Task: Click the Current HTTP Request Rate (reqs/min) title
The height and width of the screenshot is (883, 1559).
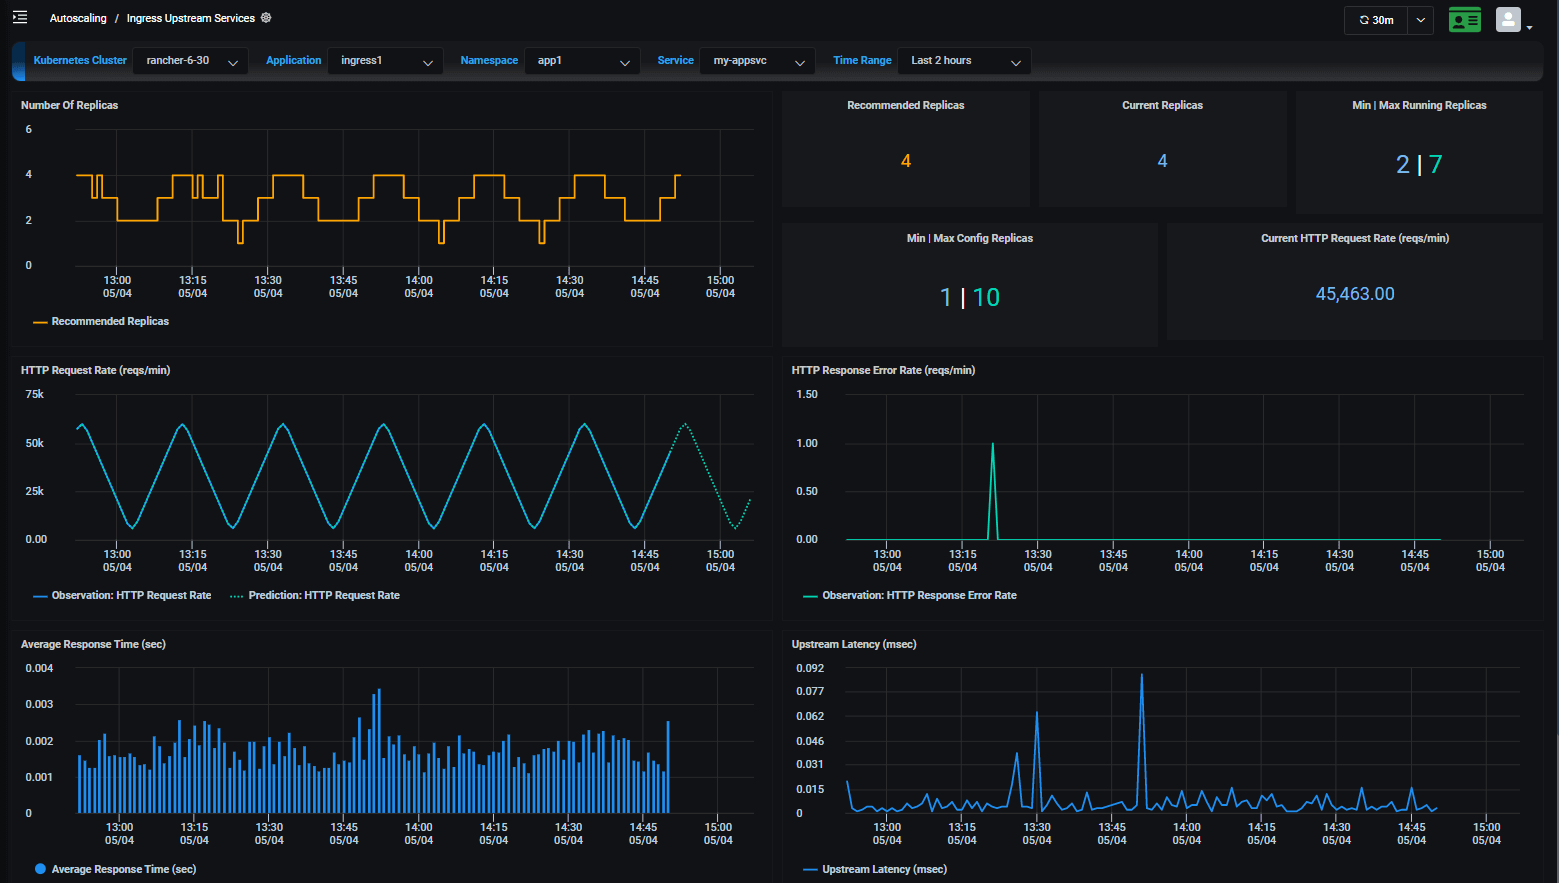Action: coord(1355,238)
